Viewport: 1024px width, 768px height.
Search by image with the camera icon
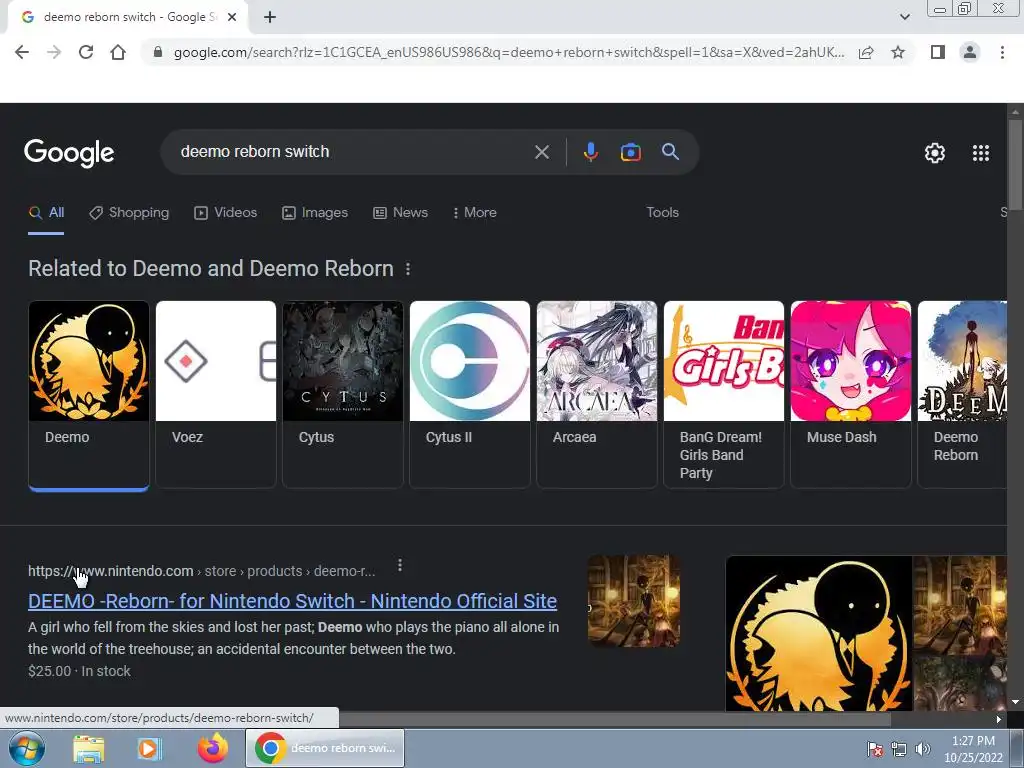pos(630,152)
